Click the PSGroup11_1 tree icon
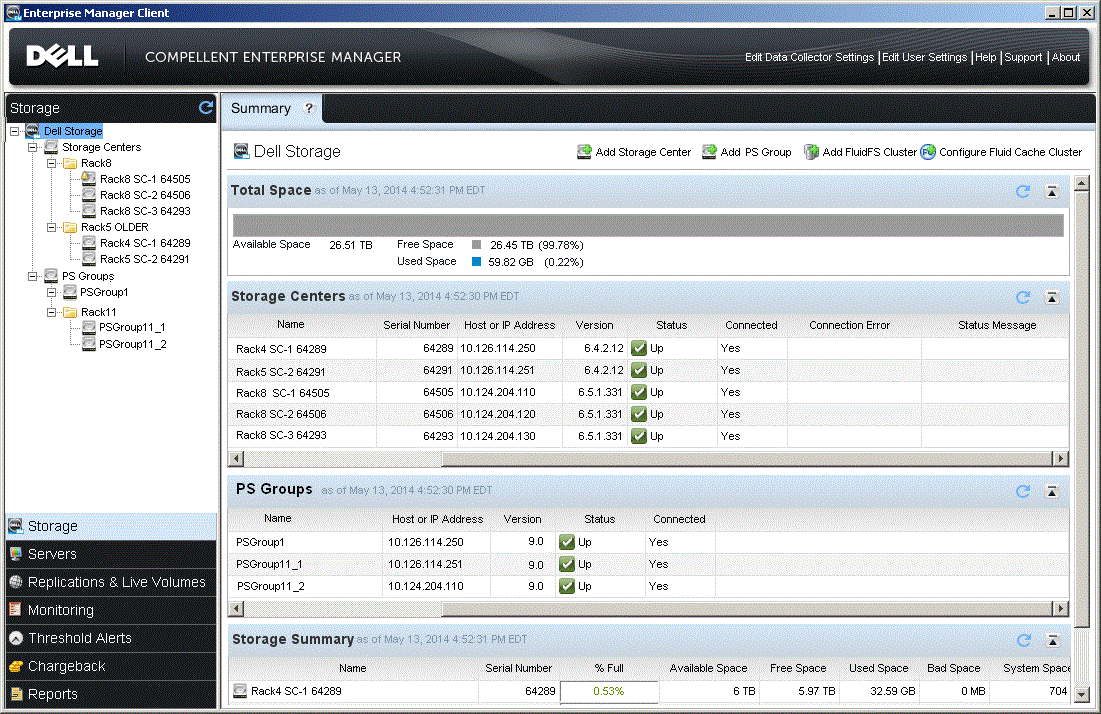1101x714 pixels. [88, 327]
